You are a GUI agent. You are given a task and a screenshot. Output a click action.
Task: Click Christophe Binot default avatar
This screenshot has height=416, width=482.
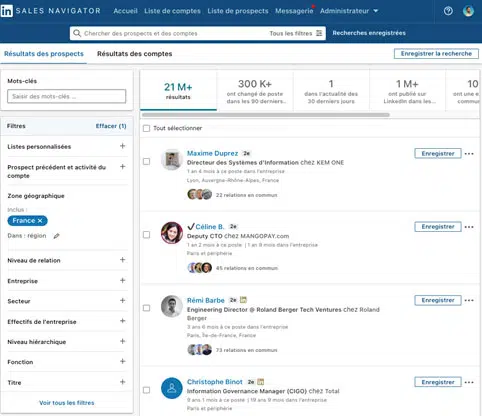pos(172,388)
